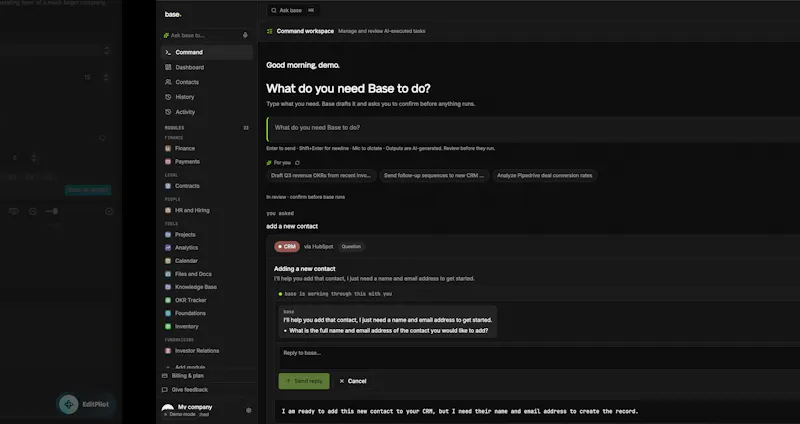Open the Projects tool icon
This screenshot has height=424, width=800.
(x=168, y=234)
